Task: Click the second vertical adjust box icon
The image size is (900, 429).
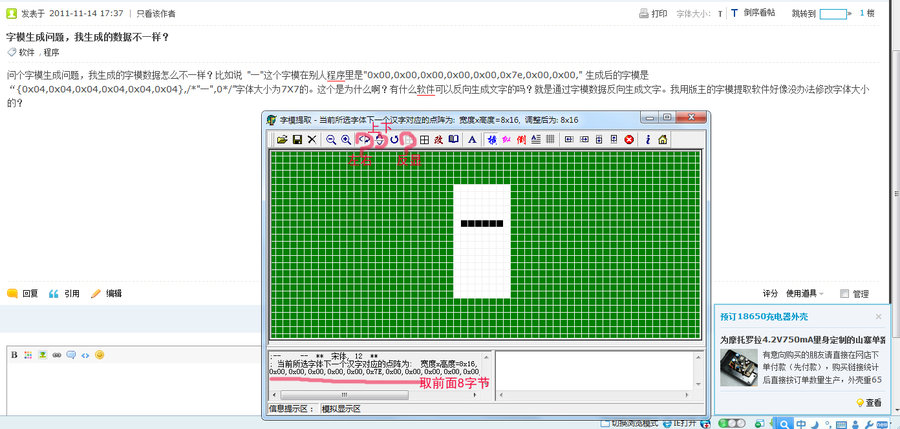Action: 614,140
